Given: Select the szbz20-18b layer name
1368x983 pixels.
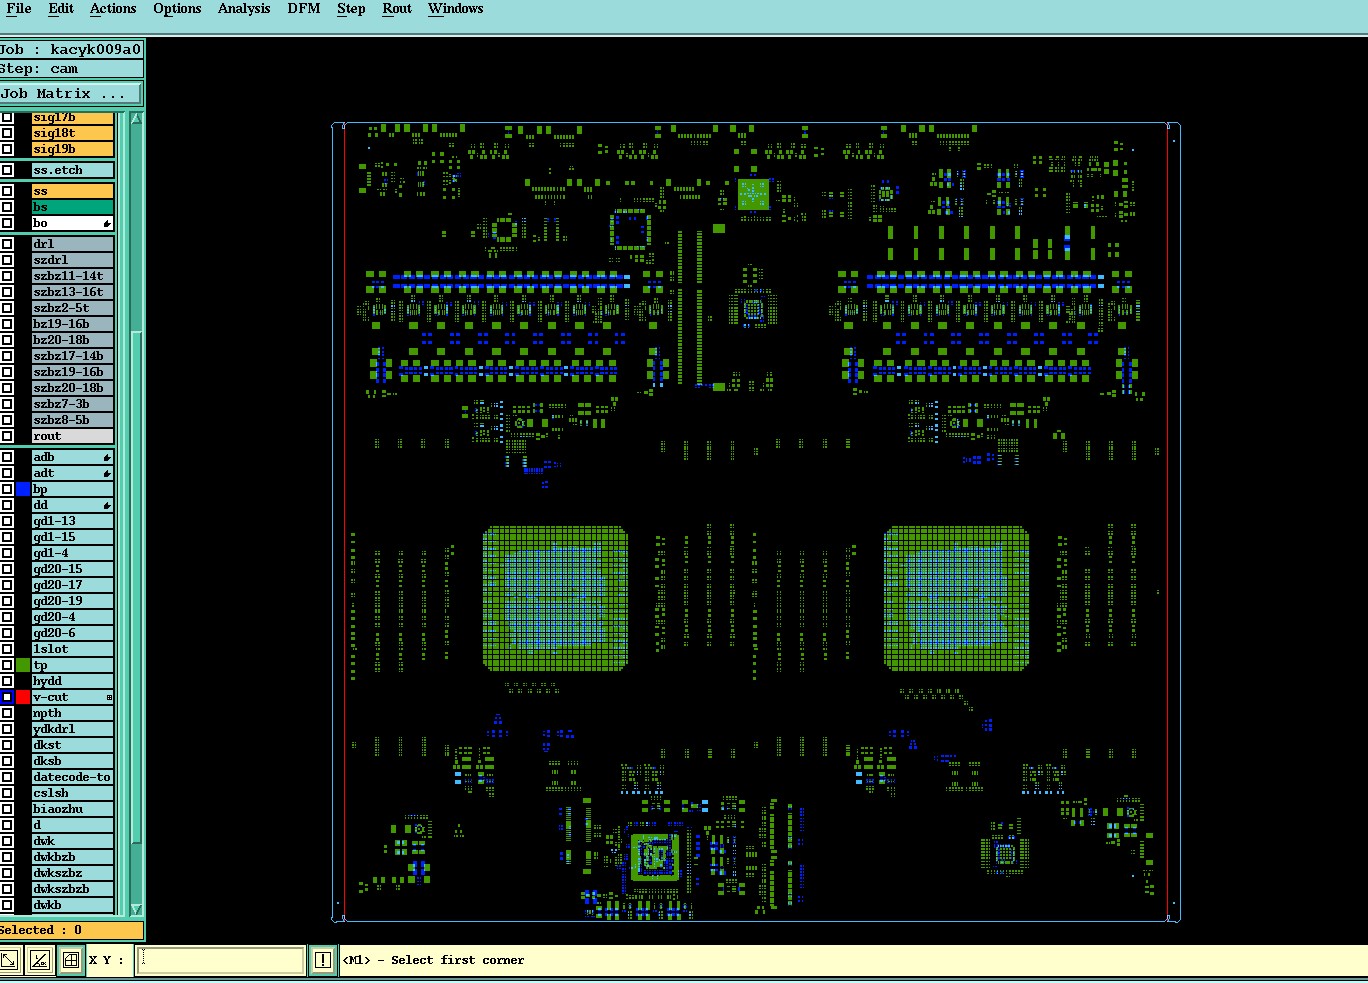Looking at the screenshot, I should click(72, 388).
